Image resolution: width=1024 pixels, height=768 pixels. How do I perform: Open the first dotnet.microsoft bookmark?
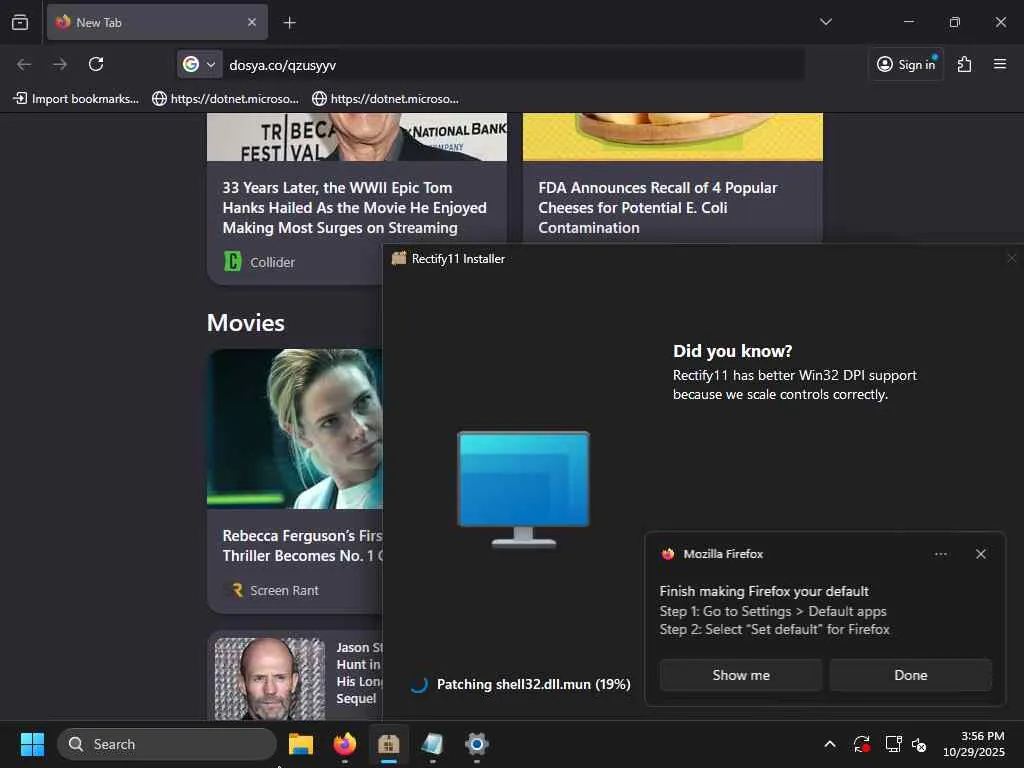coord(225,99)
